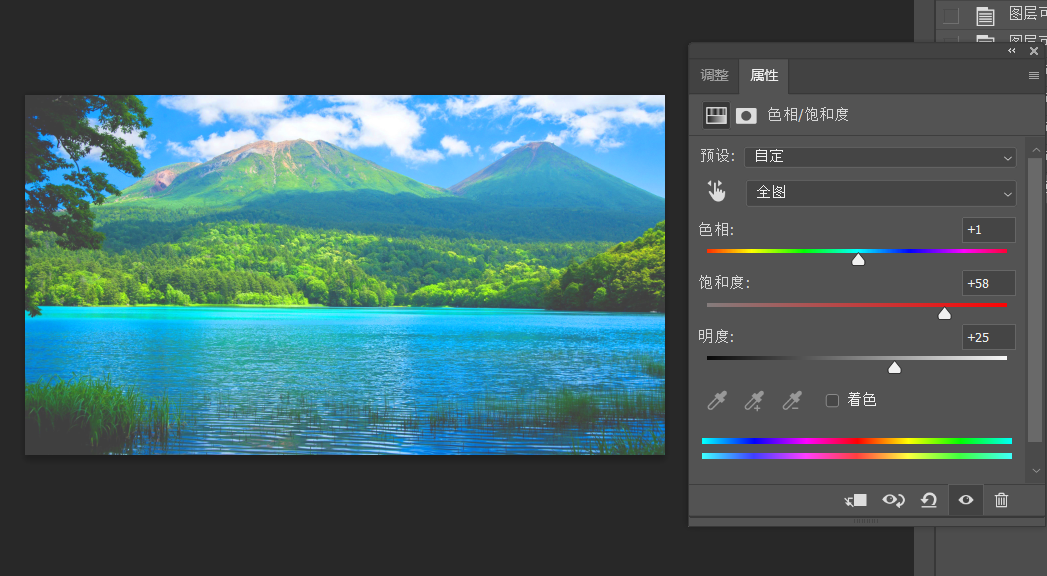Click the 明度 lightness slider handle

[x=894, y=367]
